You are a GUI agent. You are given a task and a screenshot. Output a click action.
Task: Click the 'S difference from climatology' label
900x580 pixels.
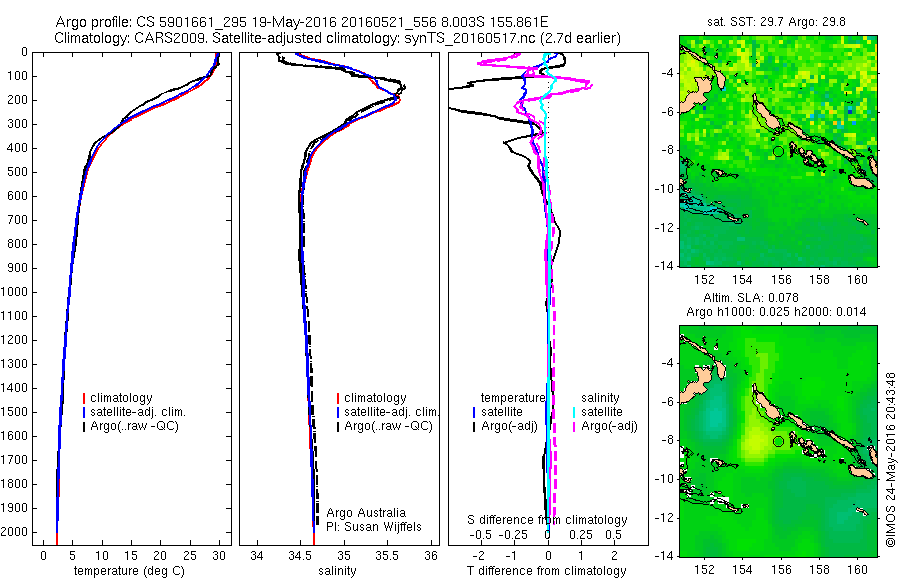547,520
